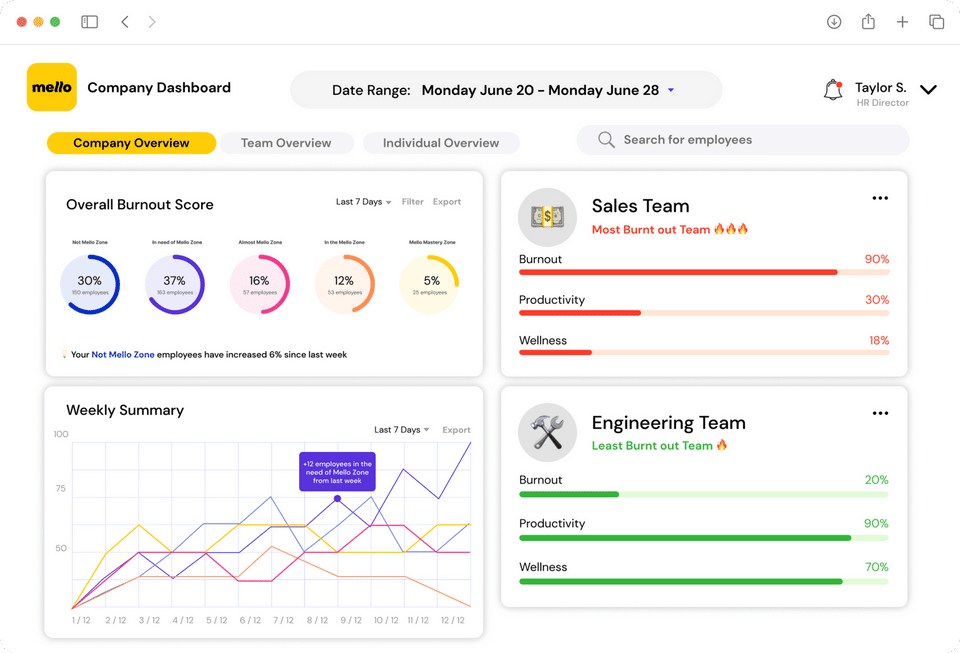
Task: Click the 12% In the Mello Zone ring
Action: (x=345, y=285)
